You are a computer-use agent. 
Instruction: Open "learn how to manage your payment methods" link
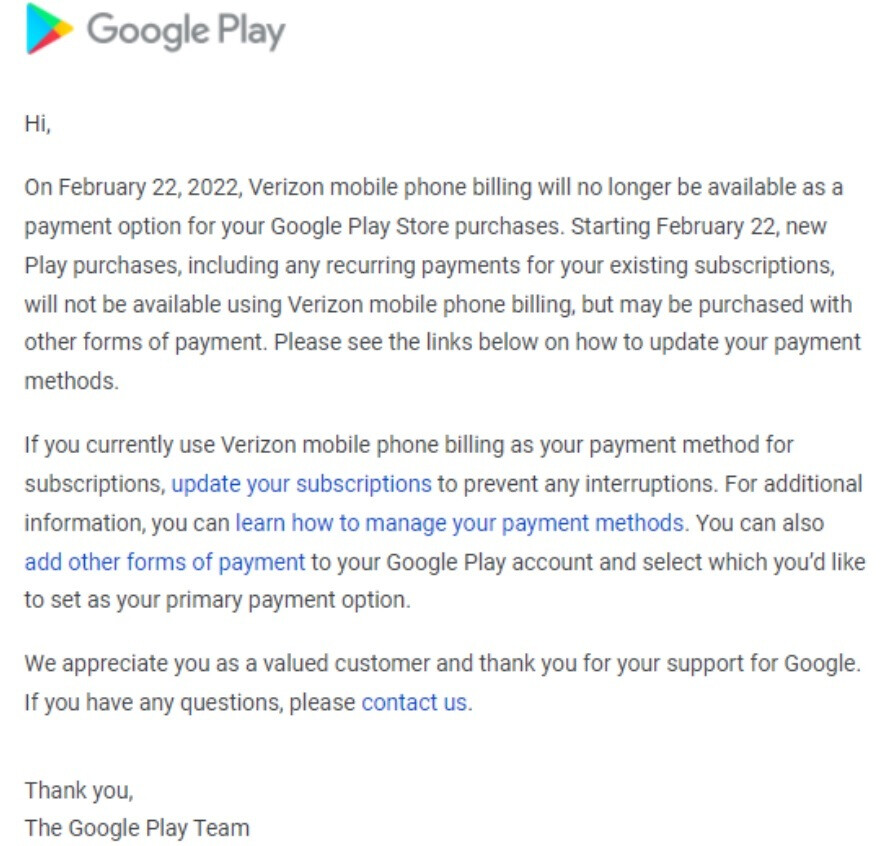pyautogui.click(x=462, y=523)
